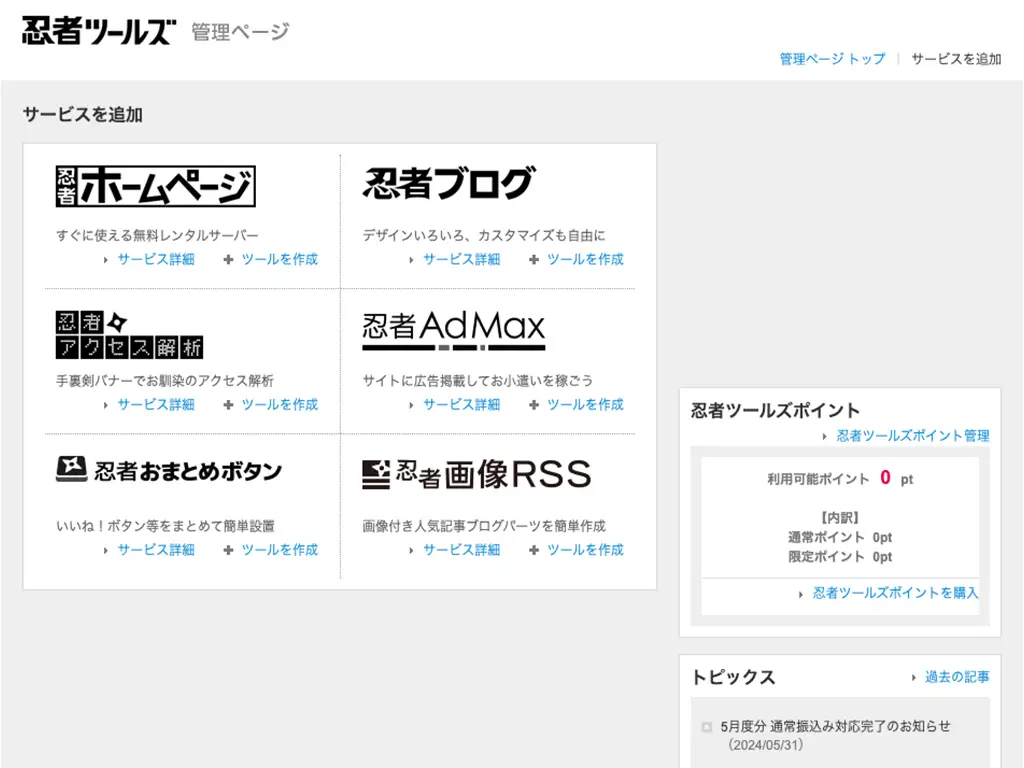Click ツールを作成 for 忍者おまとめボタン
The height and width of the screenshot is (768, 1024).
pyautogui.click(x=280, y=550)
